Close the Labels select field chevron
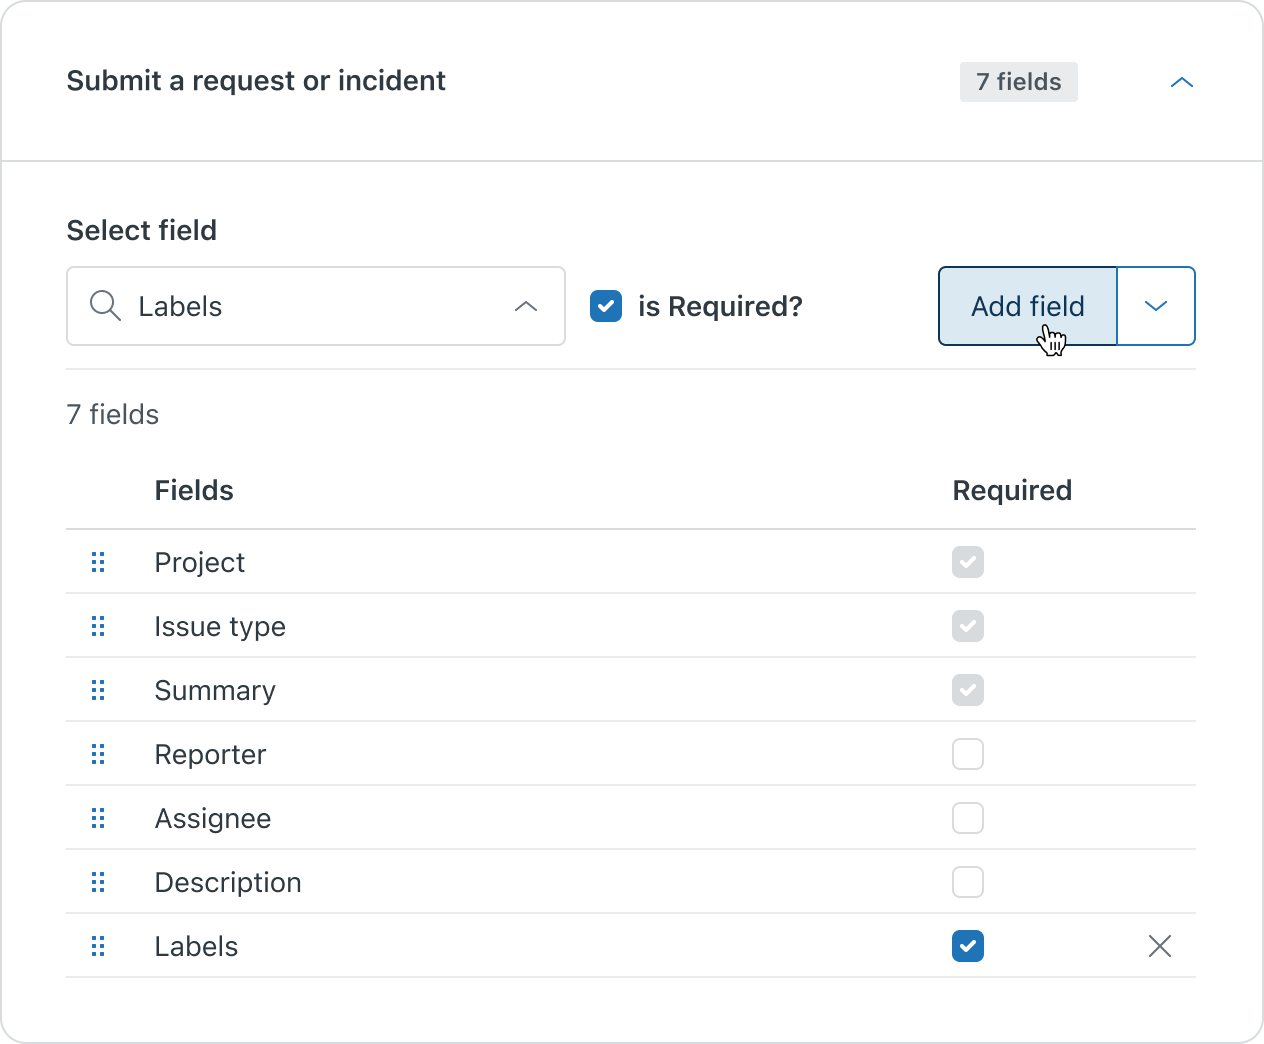Image resolution: width=1264 pixels, height=1044 pixels. (x=526, y=306)
